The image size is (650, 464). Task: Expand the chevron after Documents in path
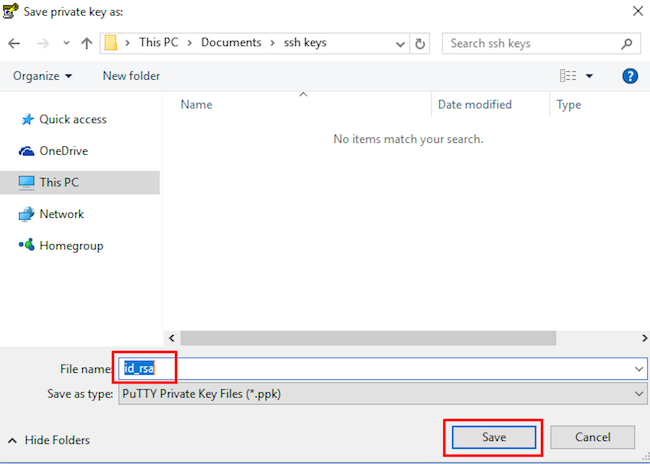pyautogui.click(x=272, y=43)
